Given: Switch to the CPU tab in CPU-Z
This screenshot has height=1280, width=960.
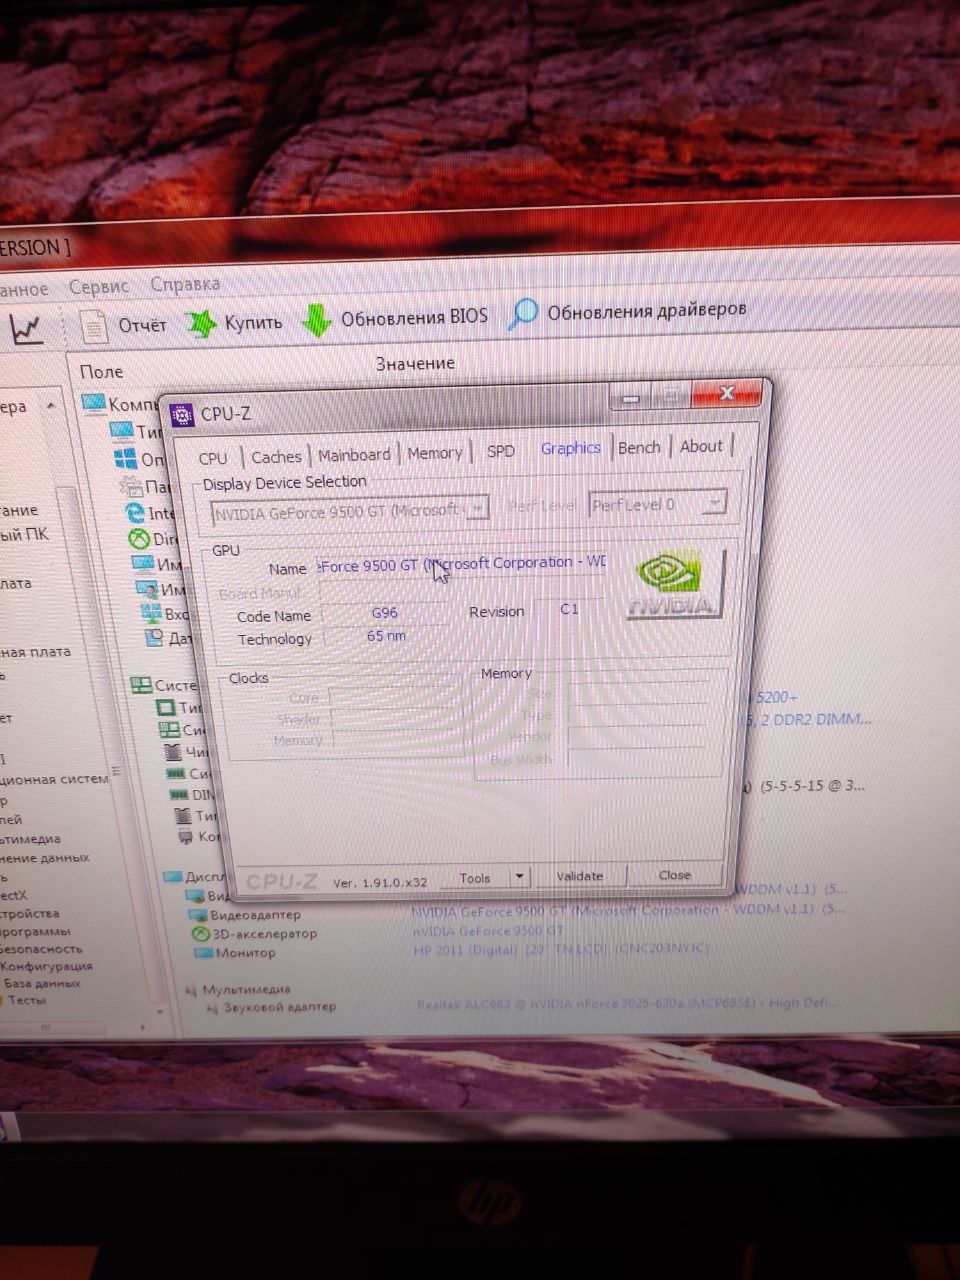Looking at the screenshot, I should [x=213, y=458].
